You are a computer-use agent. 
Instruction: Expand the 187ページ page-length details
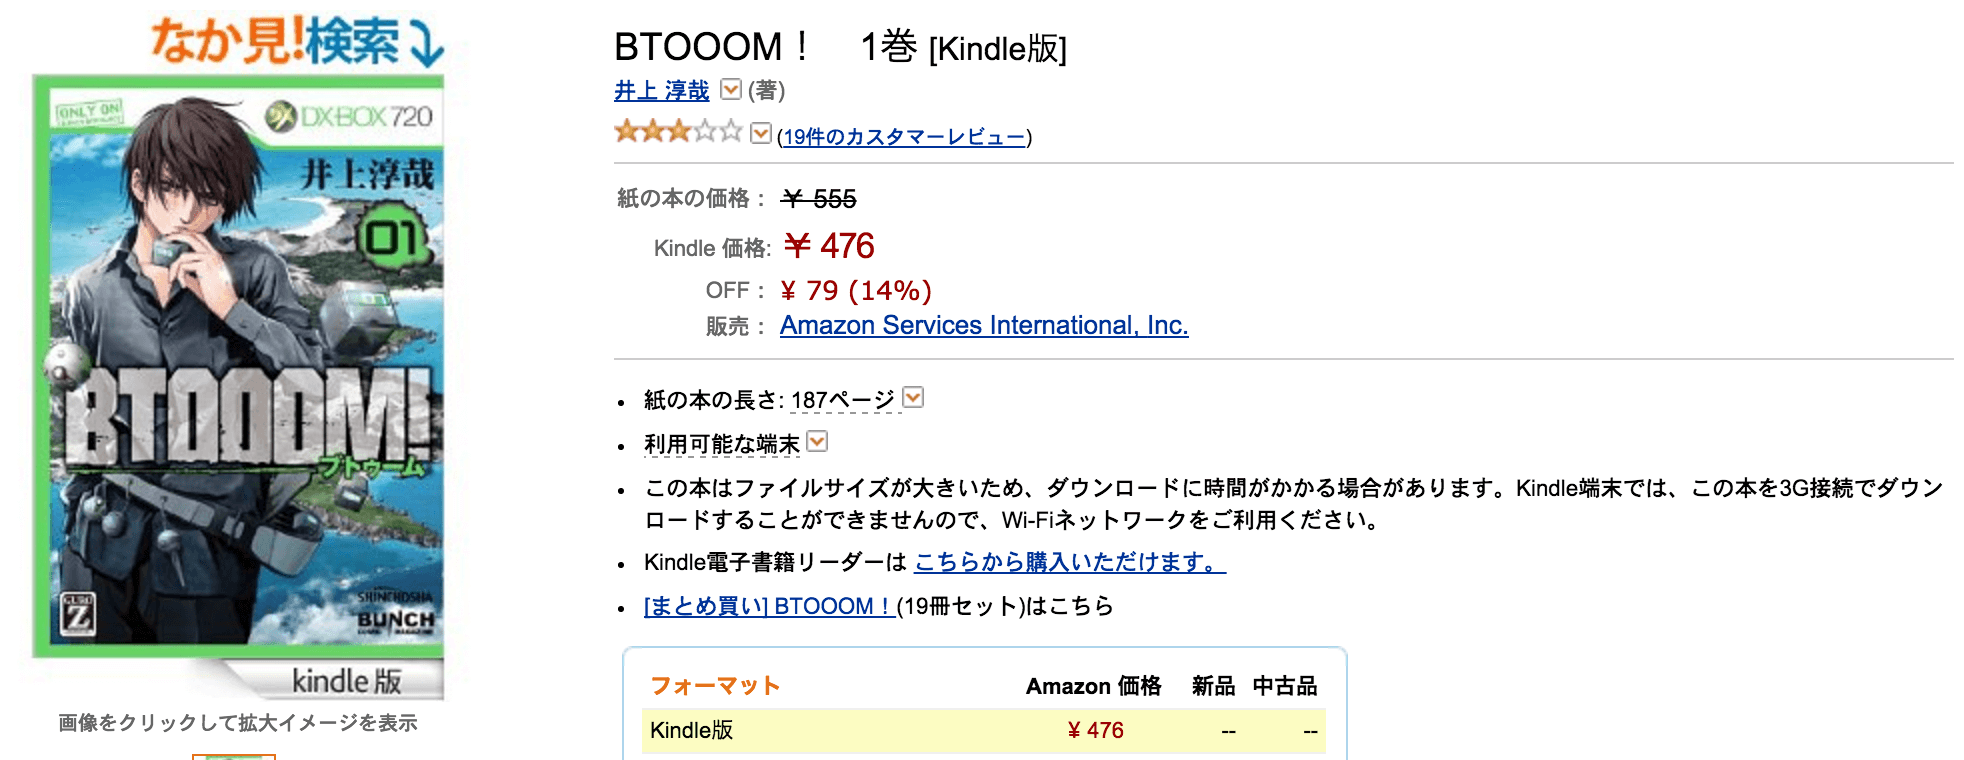pyautogui.click(x=912, y=398)
